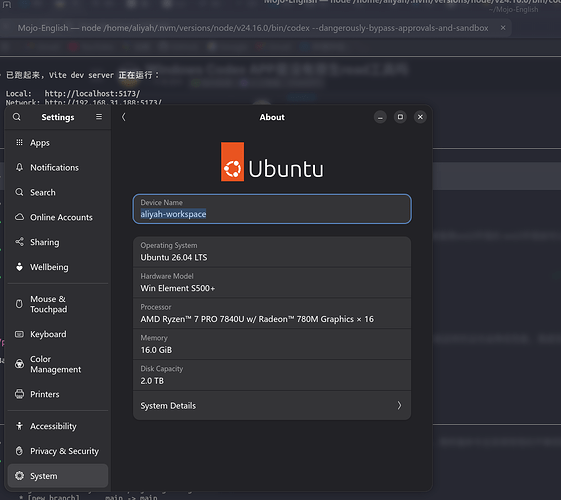Go back using the About header chevron
The width and height of the screenshot is (561, 500).
pos(123,117)
